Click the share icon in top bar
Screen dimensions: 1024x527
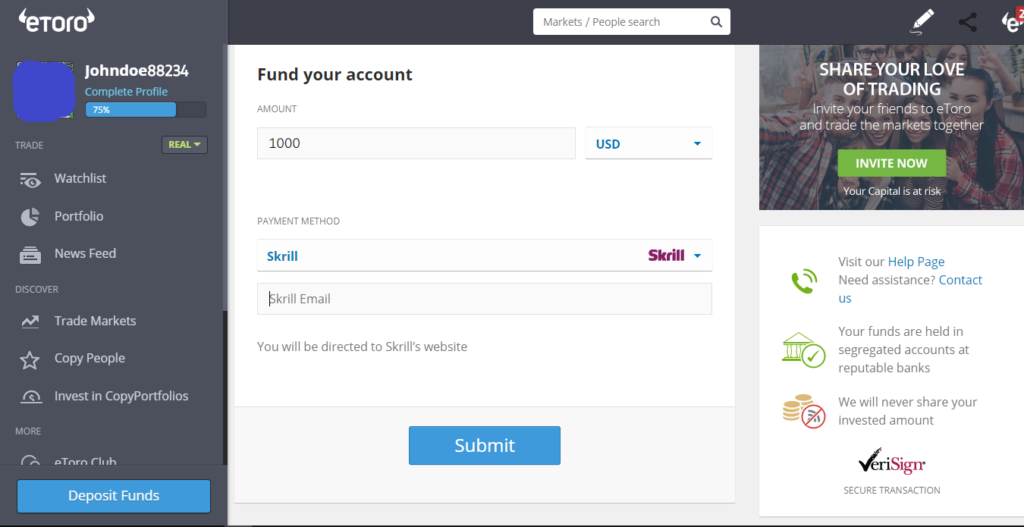tap(967, 22)
